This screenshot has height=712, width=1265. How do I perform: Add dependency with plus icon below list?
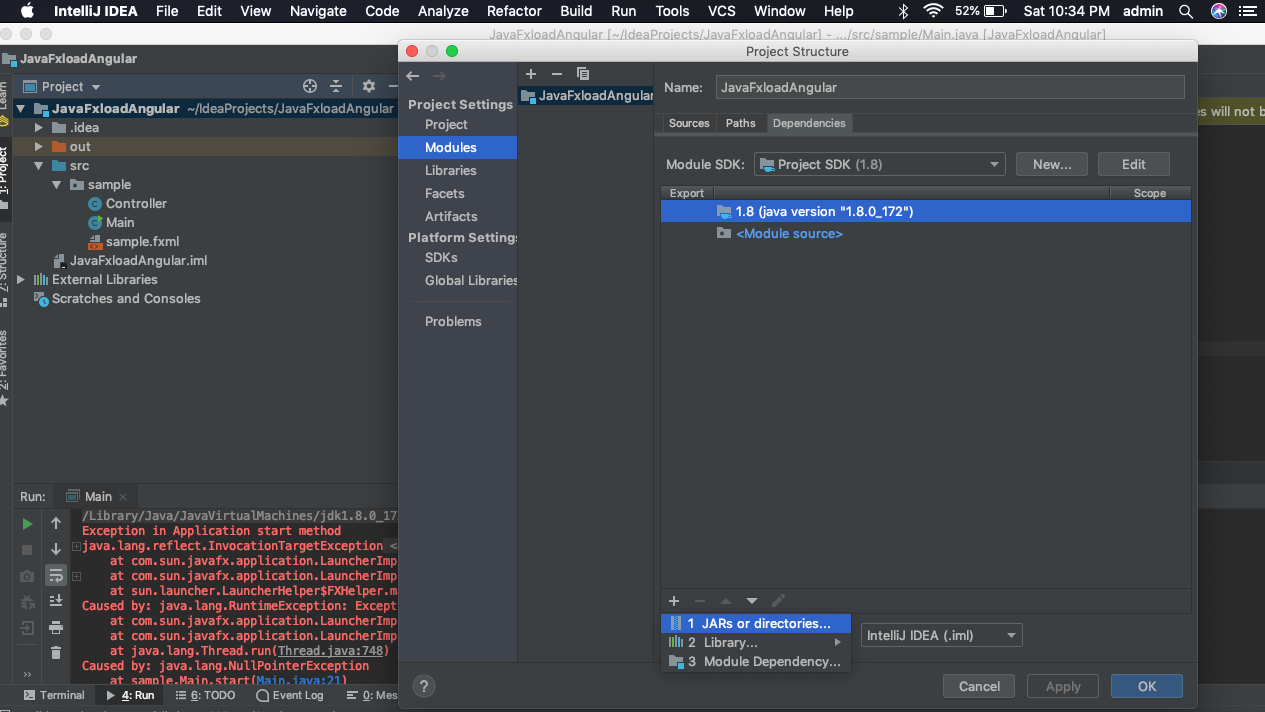[x=674, y=601]
